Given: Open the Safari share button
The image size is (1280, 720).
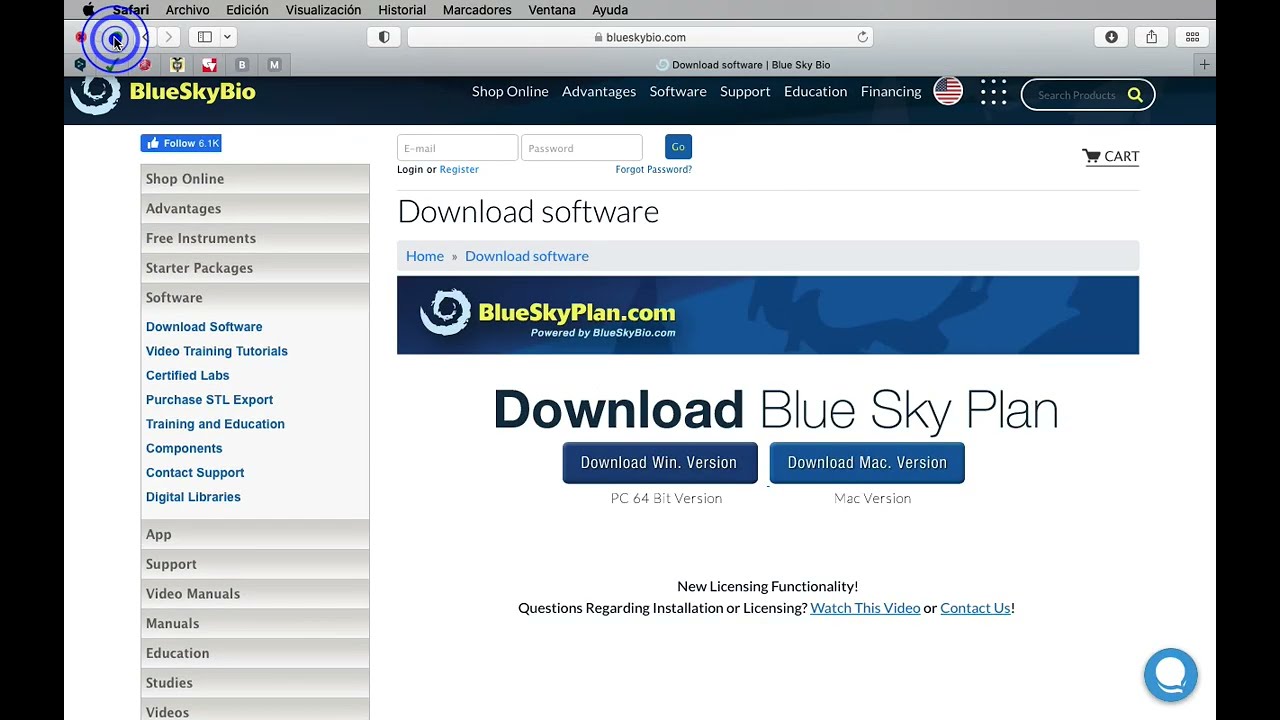Looking at the screenshot, I should coord(1152,37).
